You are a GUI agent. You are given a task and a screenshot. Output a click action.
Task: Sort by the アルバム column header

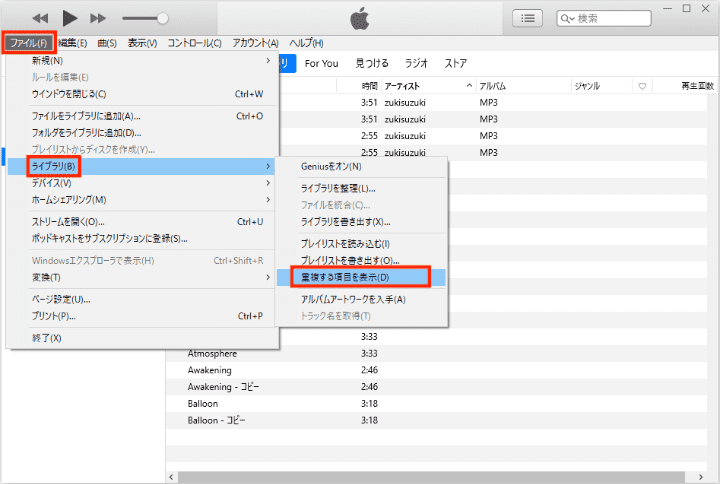pyautogui.click(x=524, y=86)
